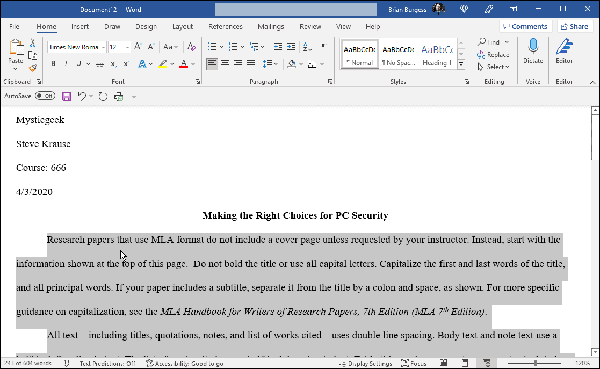600x369 pixels.
Task: Show paragraph marks and hidden symbols
Action: (324, 46)
